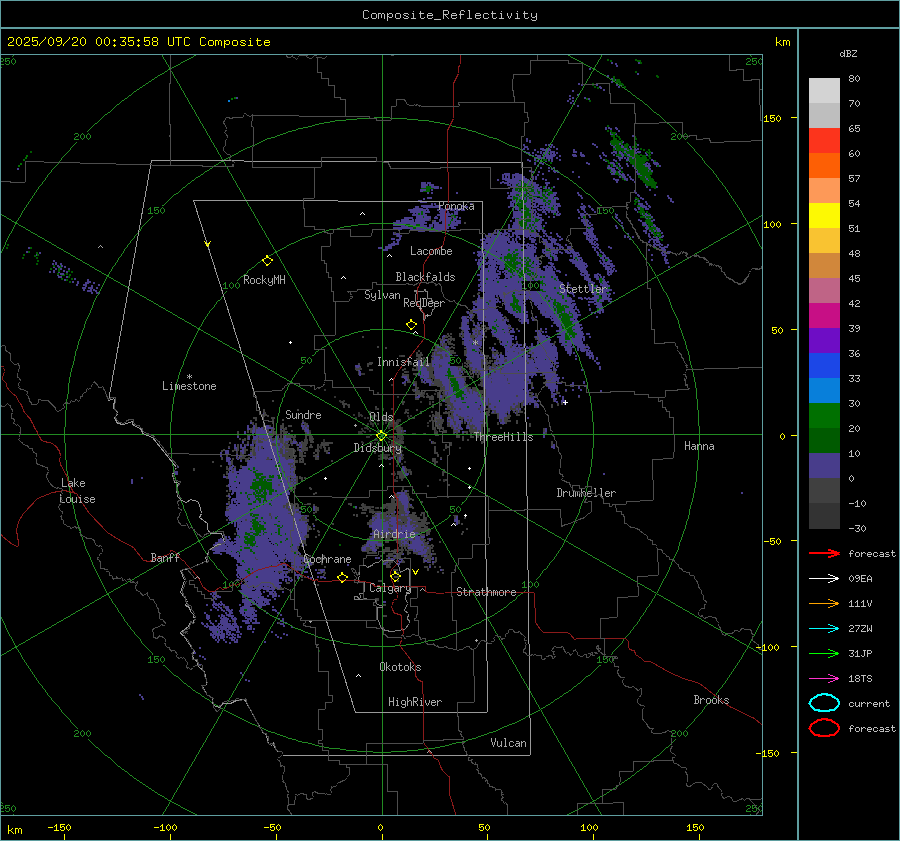Select the Stettler town label on map
The width and height of the screenshot is (900, 841).
click(x=582, y=289)
